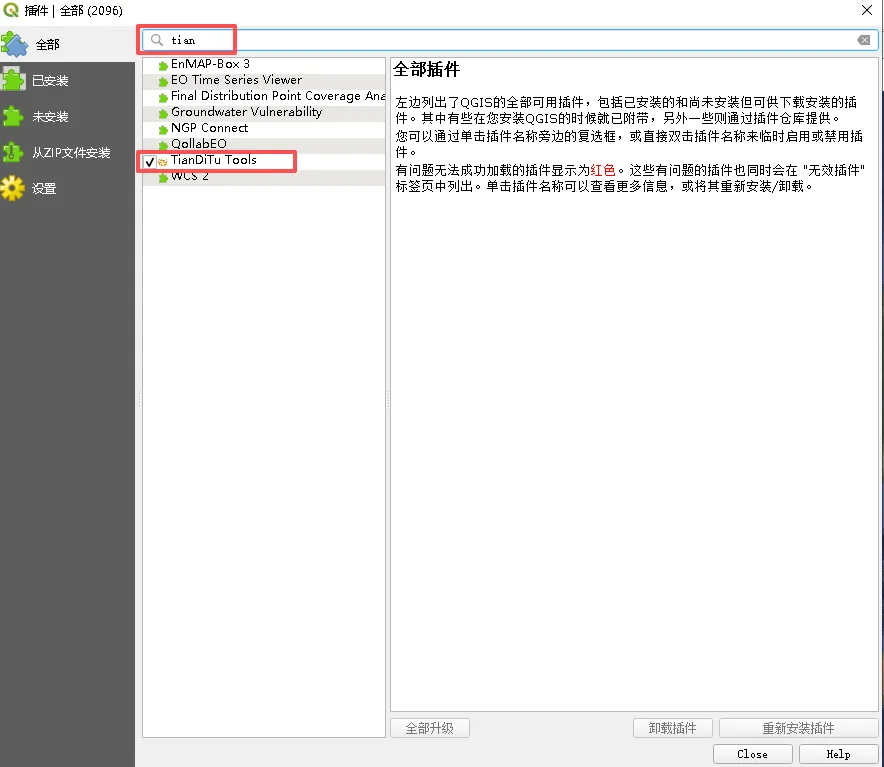
Task: Select WCS 2 plugin row
Action: [264, 177]
